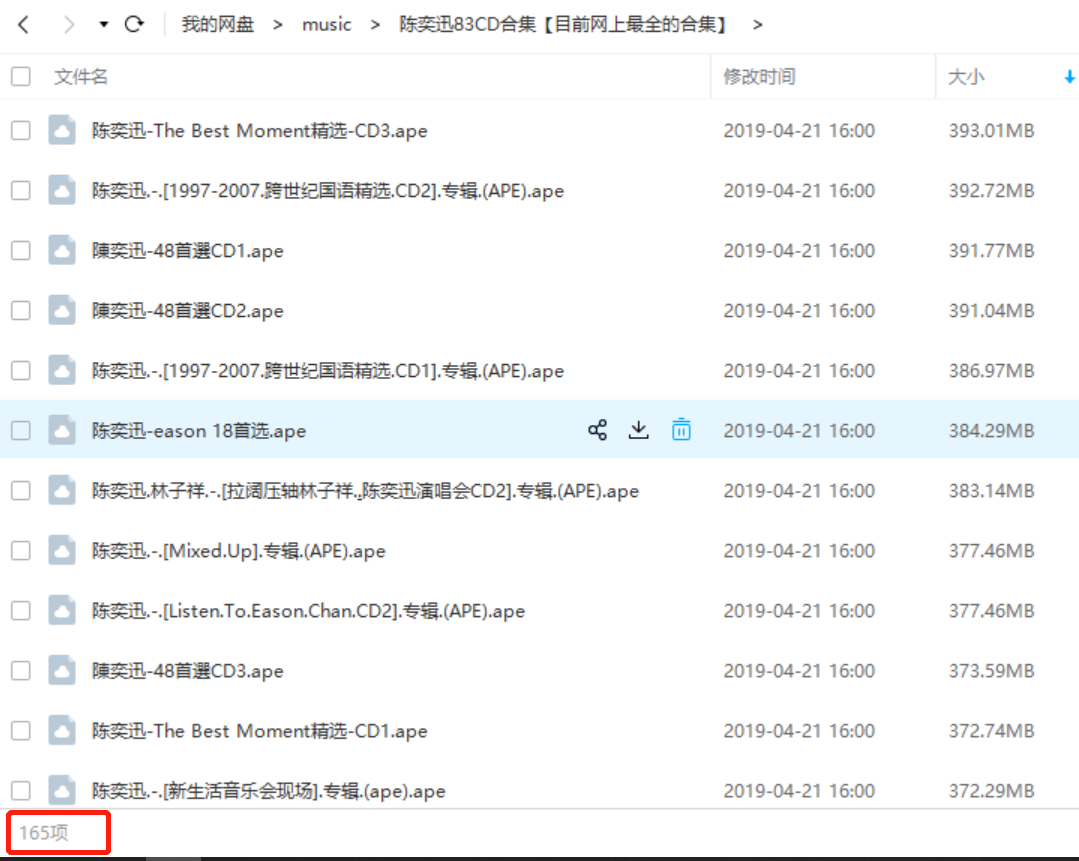Check the box for 陈奕迅-eason 18首选.ape
The width and height of the screenshot is (1079, 861).
point(21,431)
